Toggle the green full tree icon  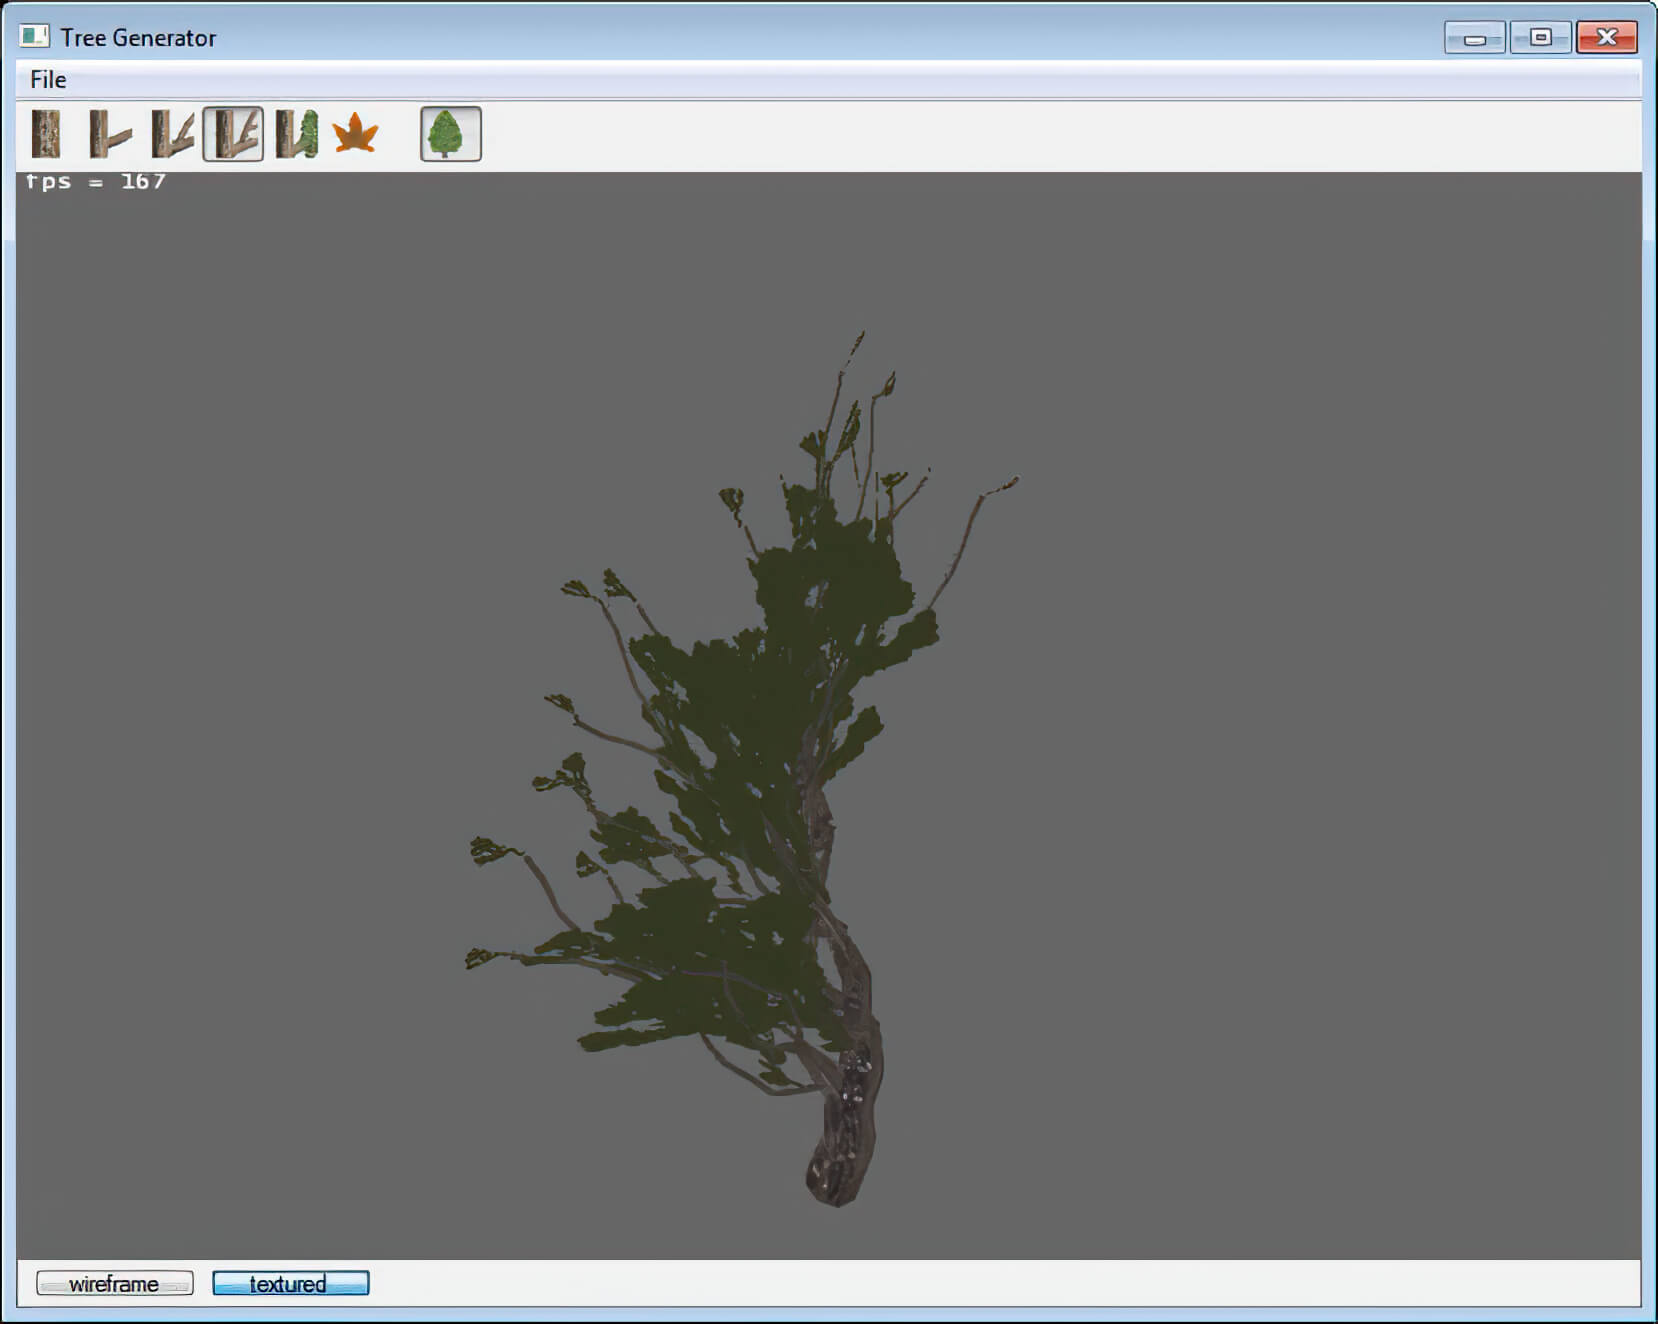(x=450, y=134)
